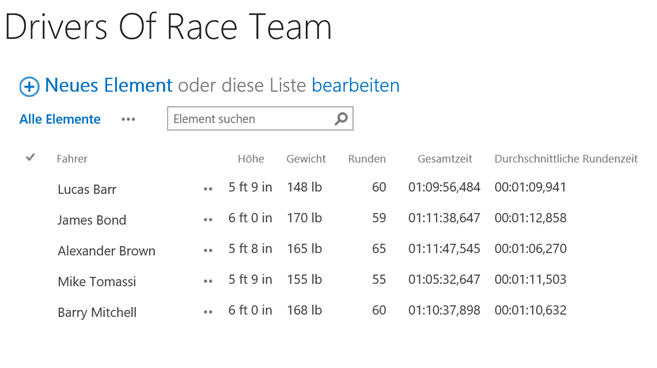
Task: Open the ellipsis menu for James Bond
Action: 208,220
